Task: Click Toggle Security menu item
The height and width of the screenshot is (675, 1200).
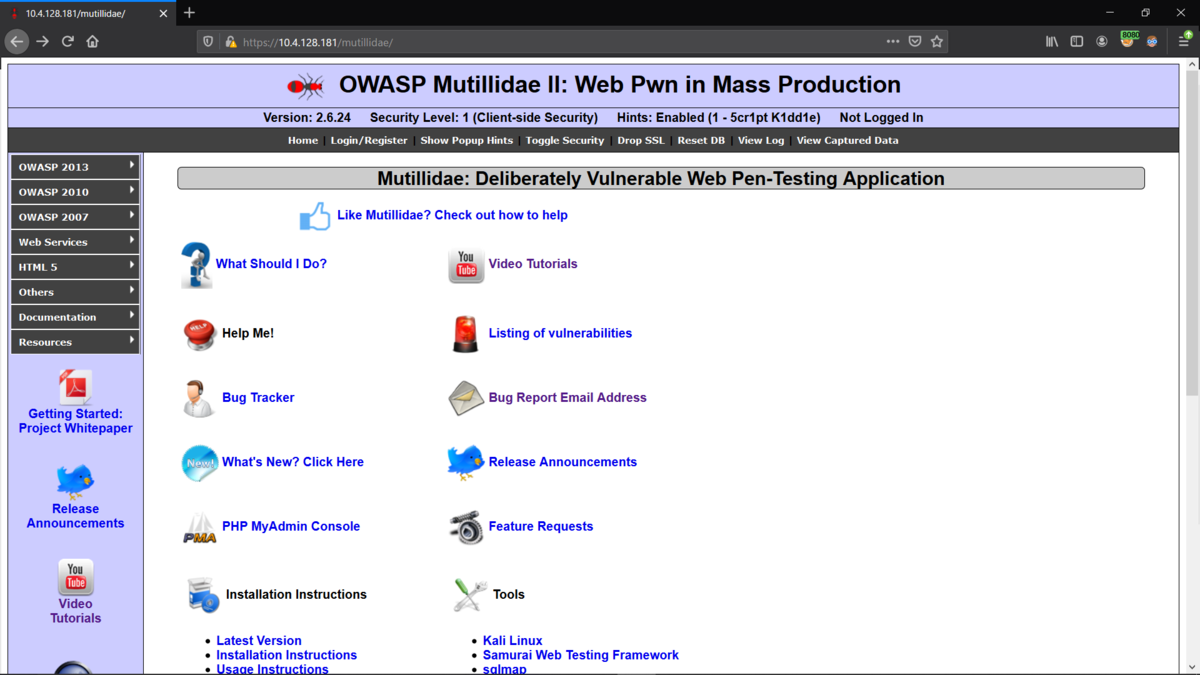Action: (565, 141)
